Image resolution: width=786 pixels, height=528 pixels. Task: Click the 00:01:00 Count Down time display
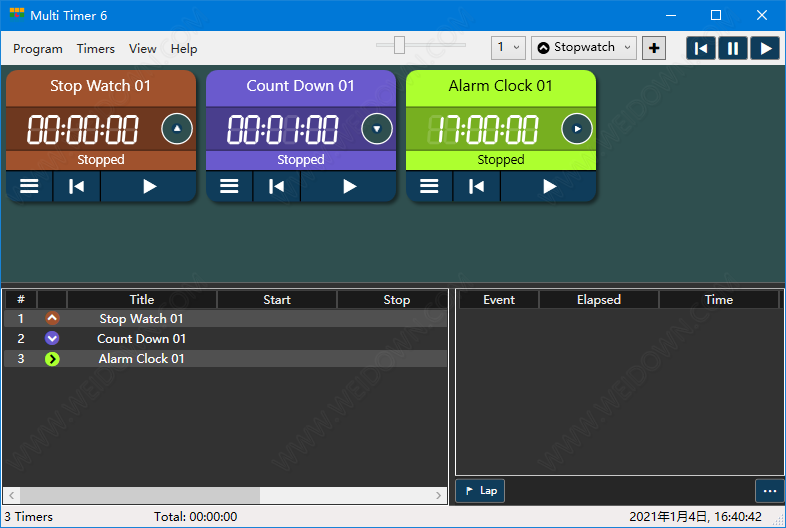283,129
